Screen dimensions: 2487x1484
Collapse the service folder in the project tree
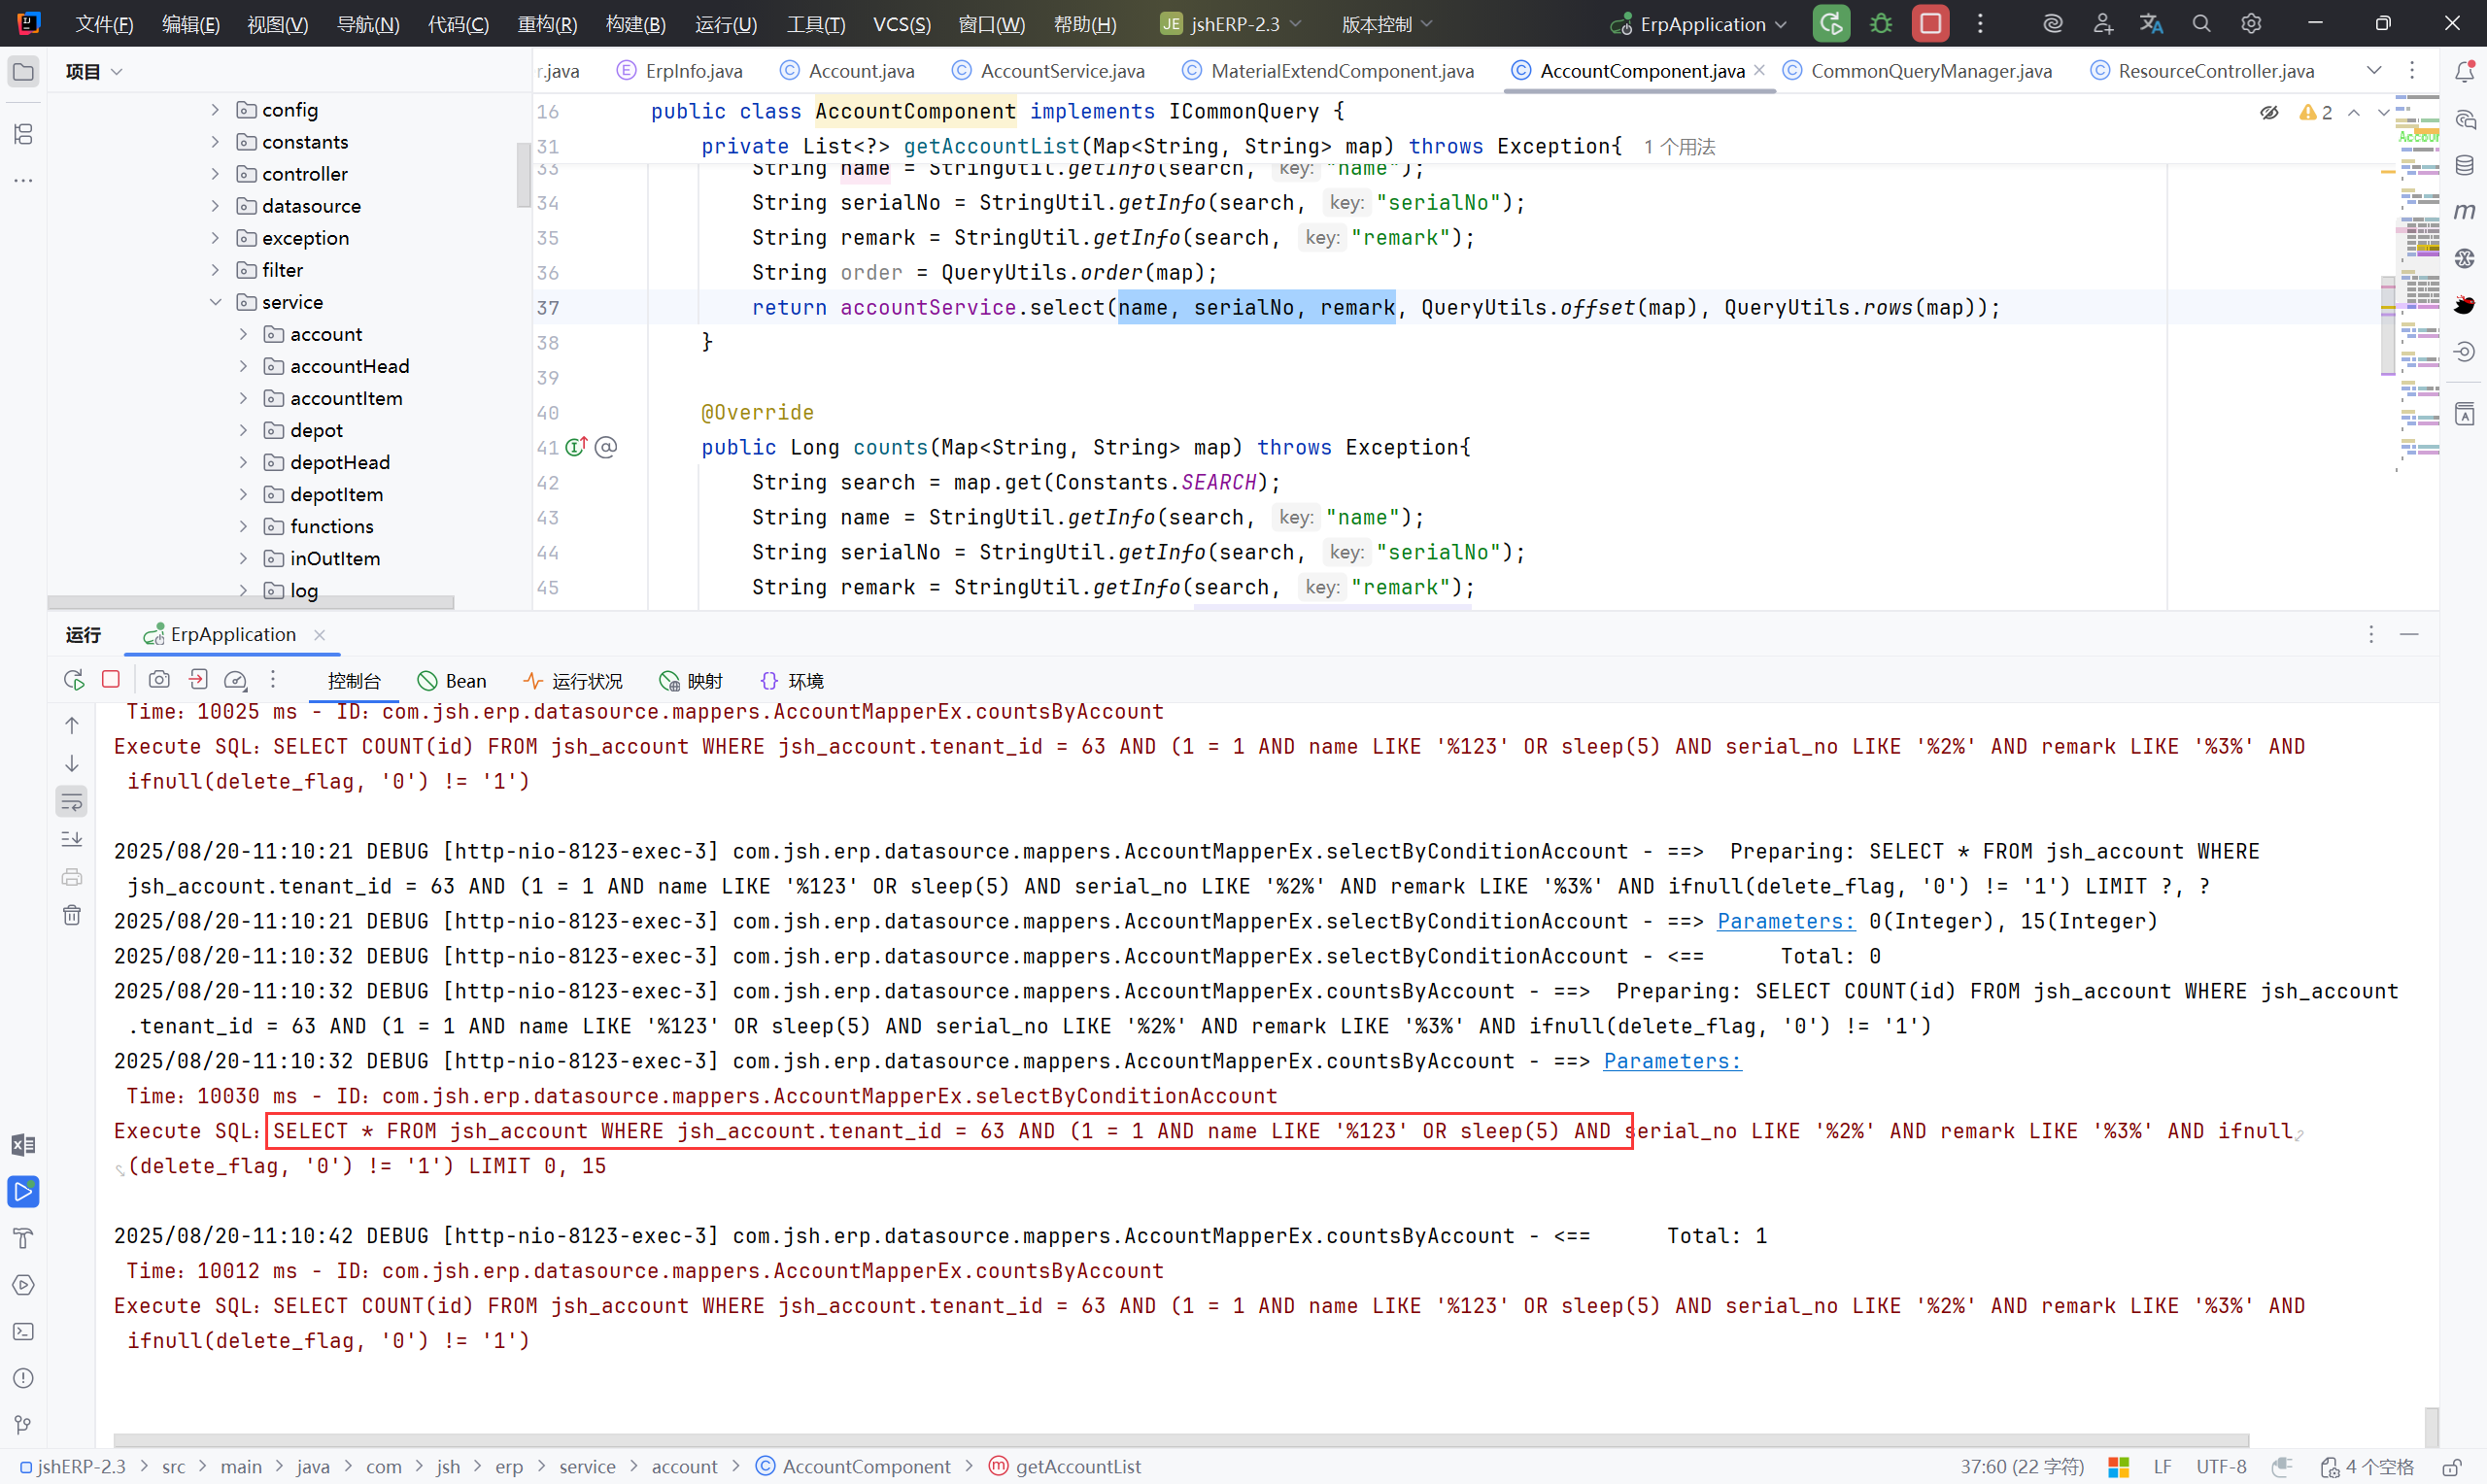pyautogui.click(x=215, y=302)
